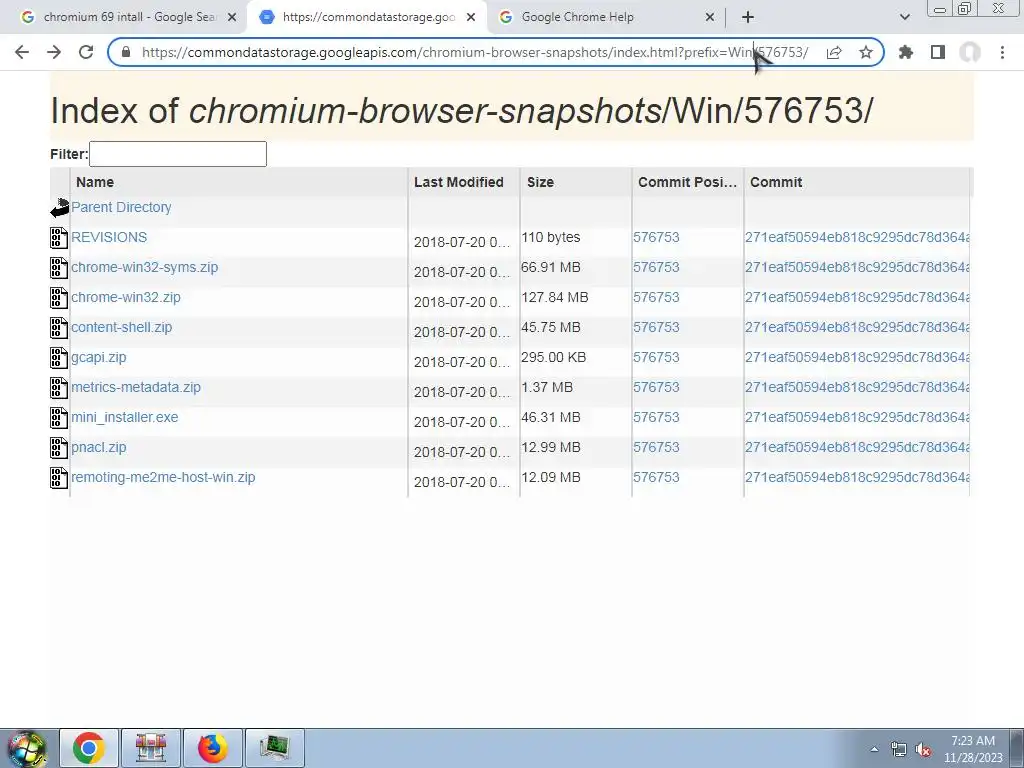This screenshot has width=1024, height=768.
Task: View site info via lock icon
Action: (x=126, y=52)
